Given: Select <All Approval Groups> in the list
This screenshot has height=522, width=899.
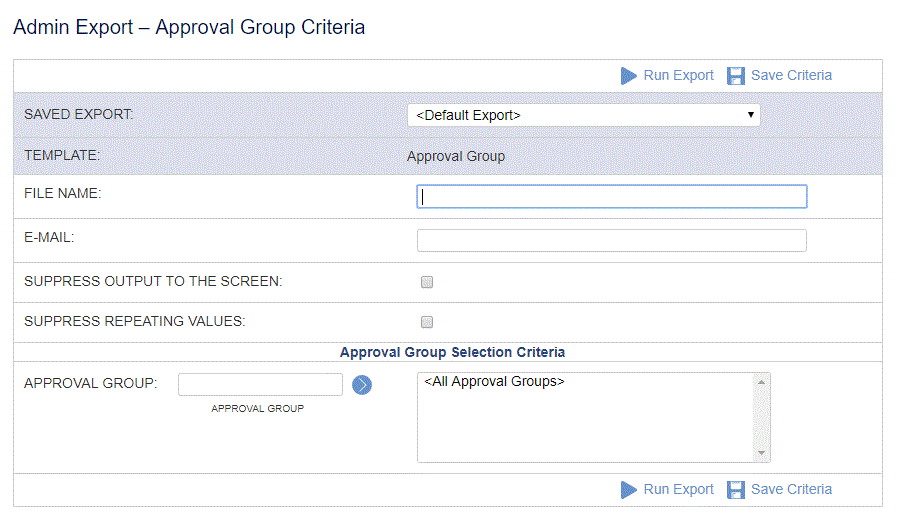Looking at the screenshot, I should tap(494, 382).
